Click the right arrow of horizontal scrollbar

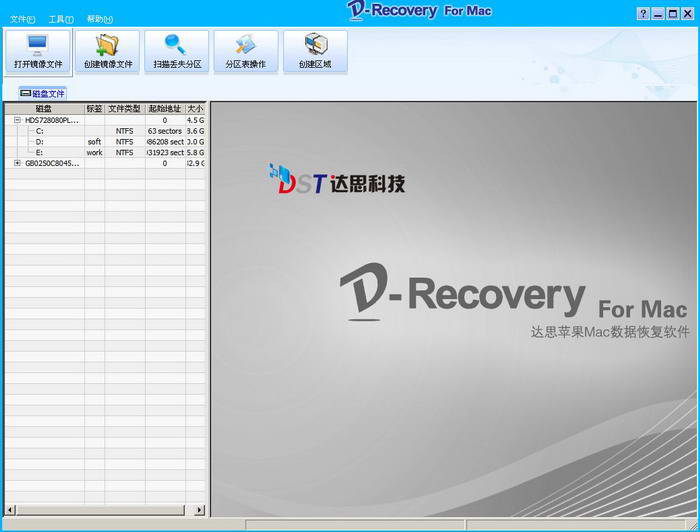coord(200,510)
